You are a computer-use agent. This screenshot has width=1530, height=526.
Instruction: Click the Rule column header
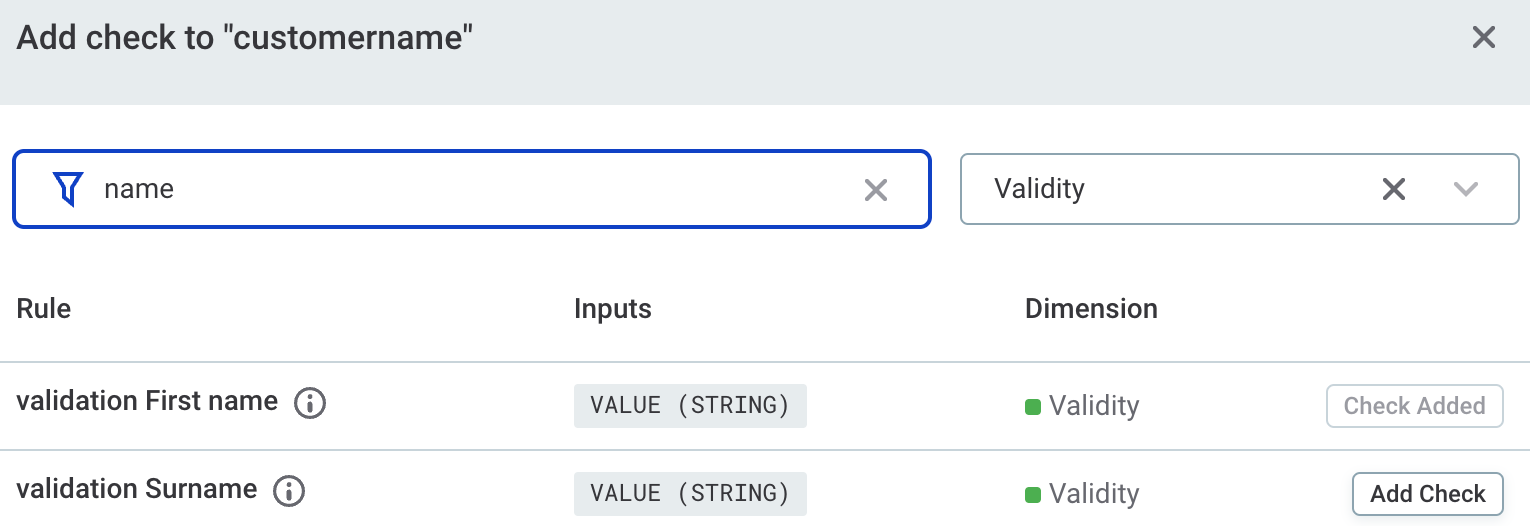pos(44,309)
